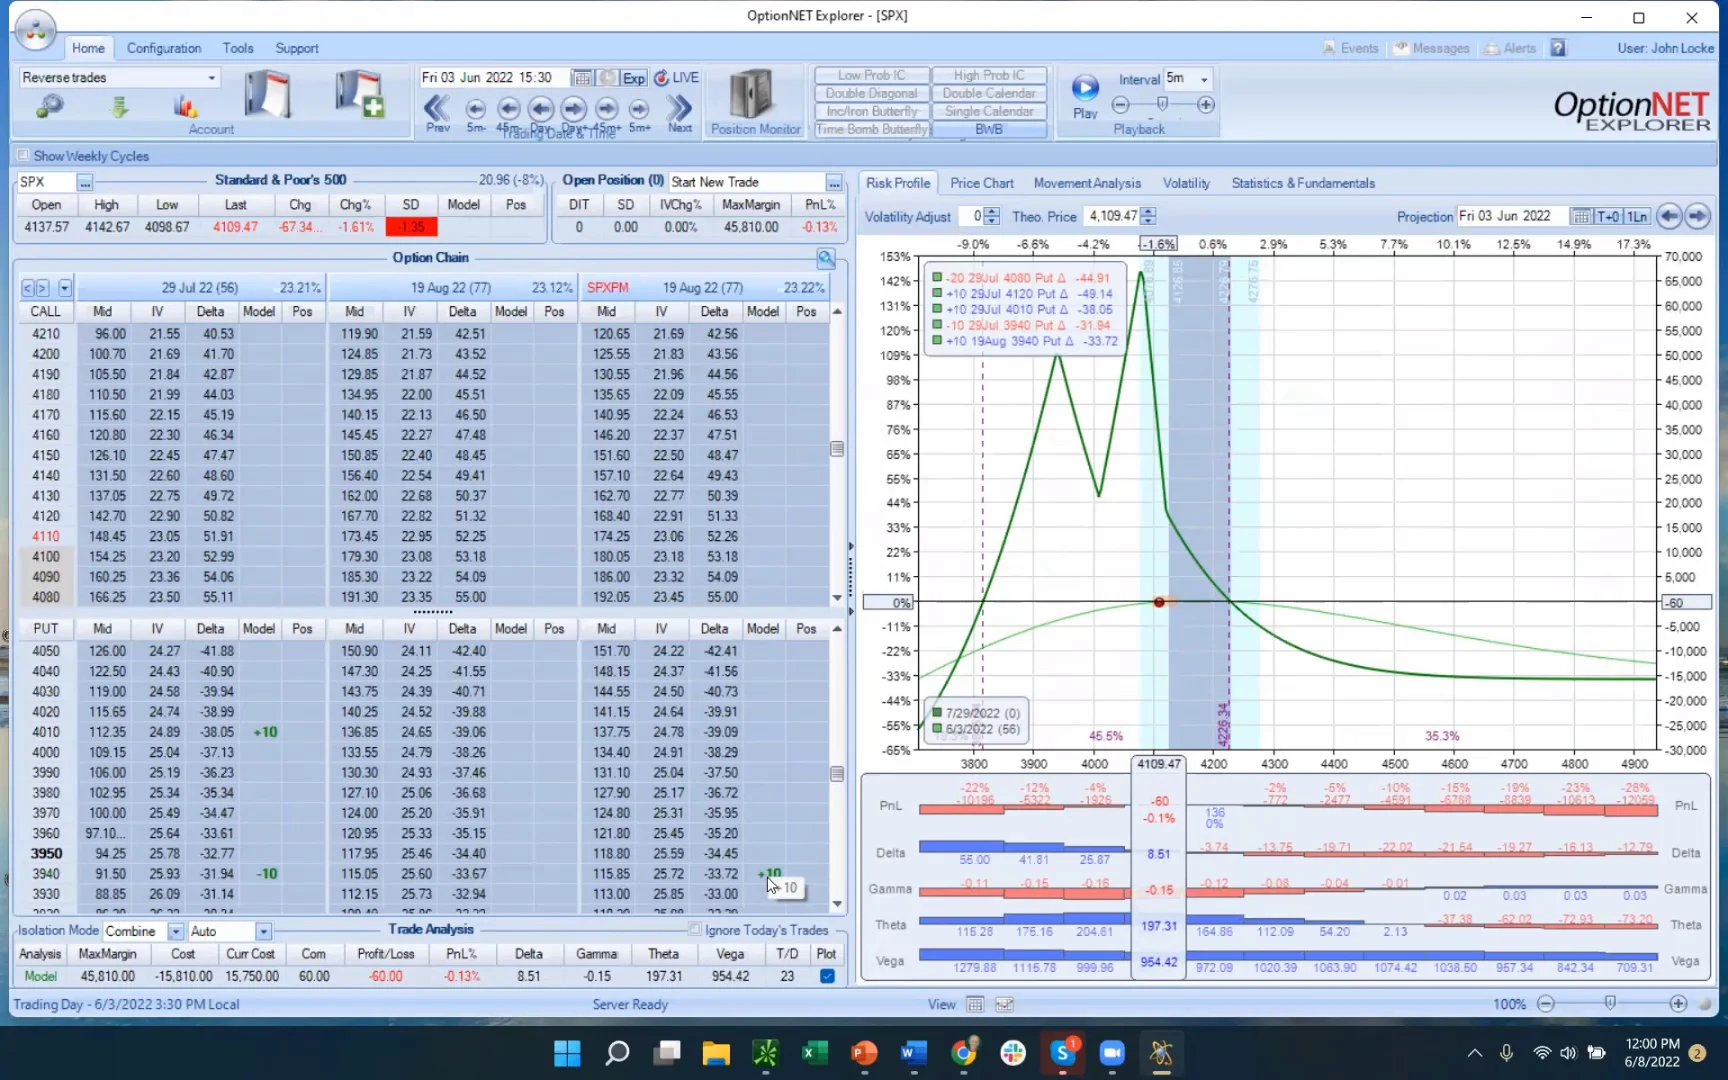Enable Show Weekly Cycles checkbox

coord(23,156)
